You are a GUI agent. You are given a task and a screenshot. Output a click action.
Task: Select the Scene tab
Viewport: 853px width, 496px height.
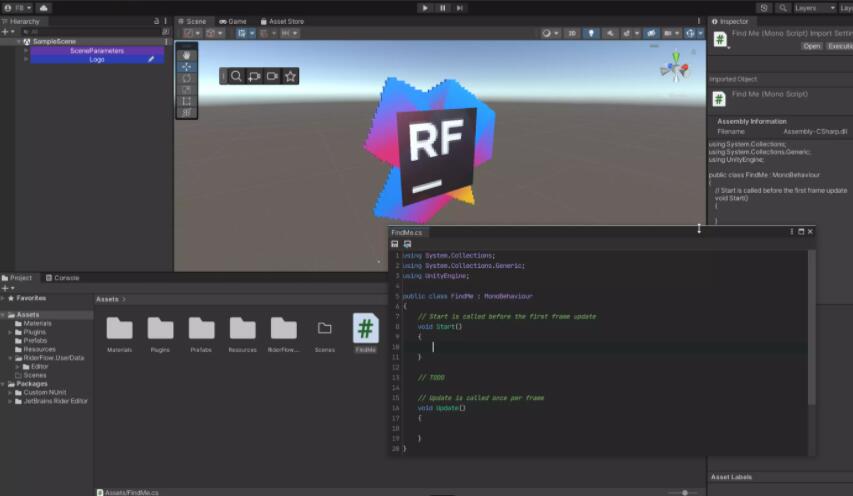click(192, 21)
